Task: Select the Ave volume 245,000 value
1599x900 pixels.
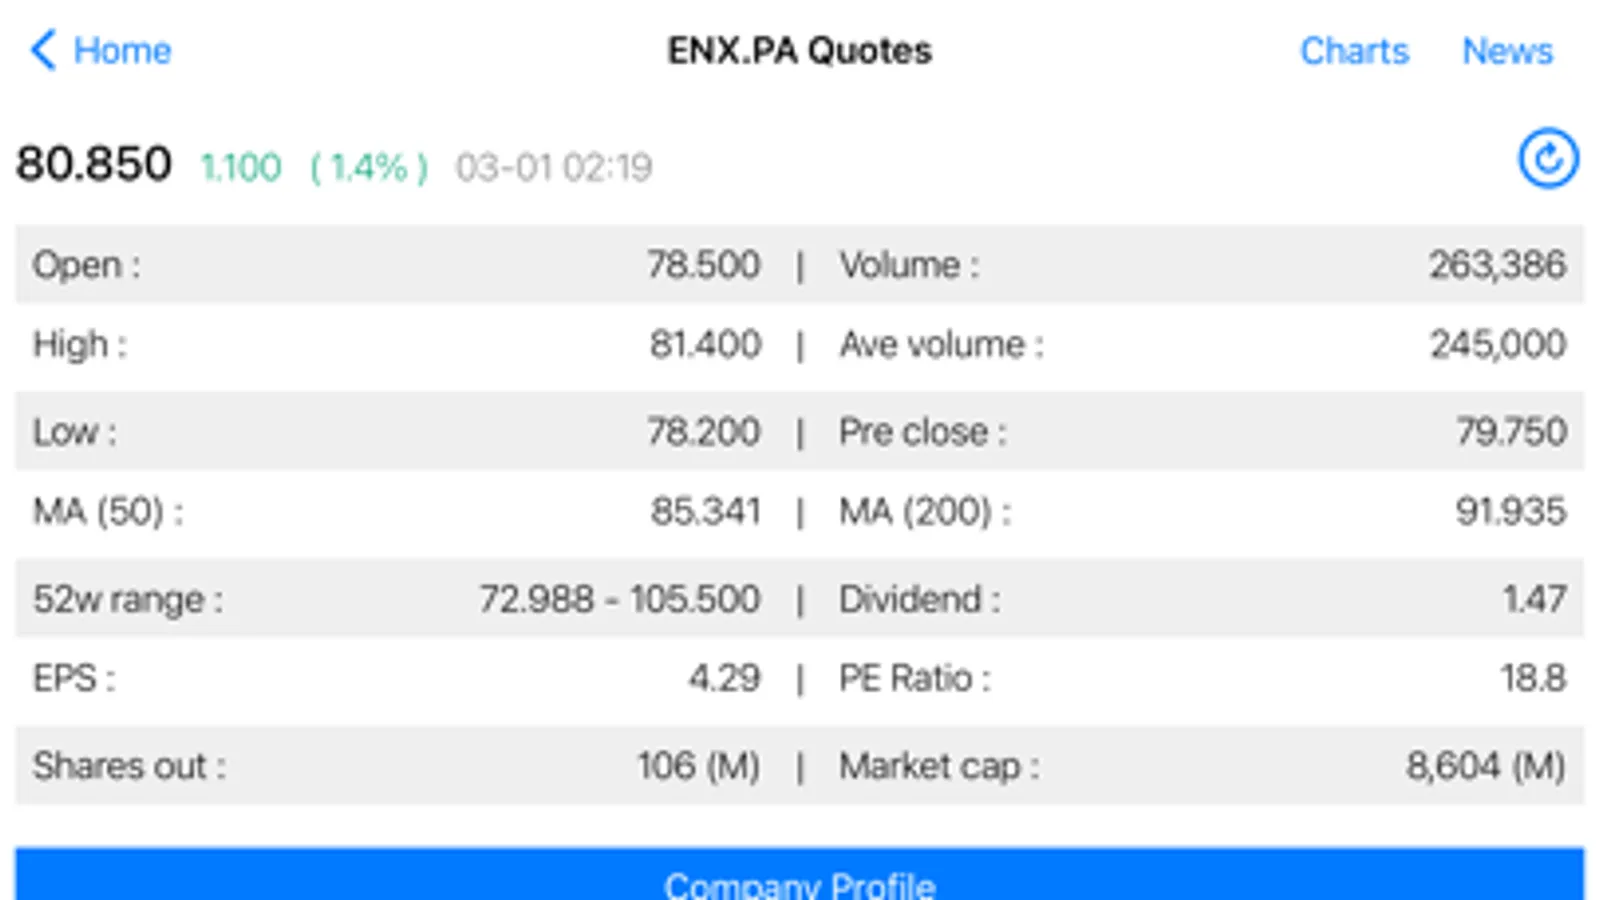Action: pos(1497,344)
